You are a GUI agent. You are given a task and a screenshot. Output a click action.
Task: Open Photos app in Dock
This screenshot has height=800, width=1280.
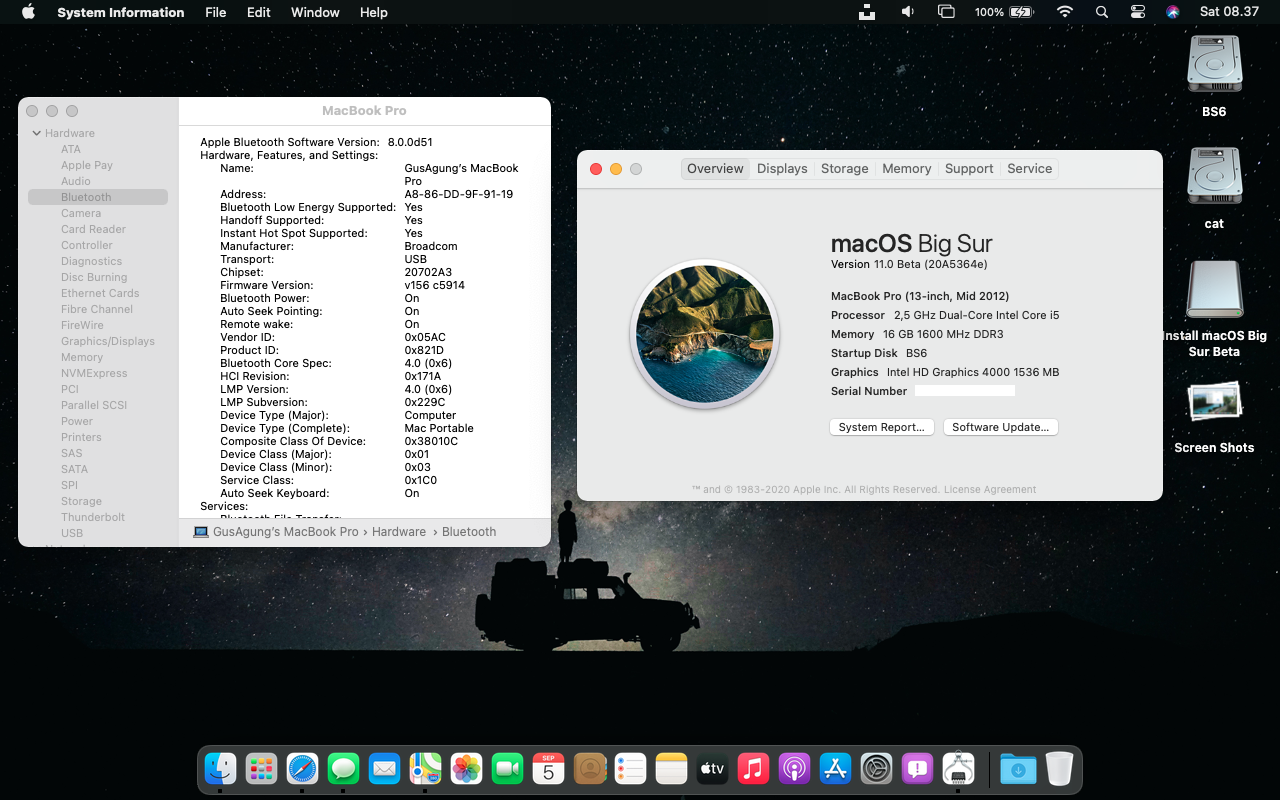(466, 768)
